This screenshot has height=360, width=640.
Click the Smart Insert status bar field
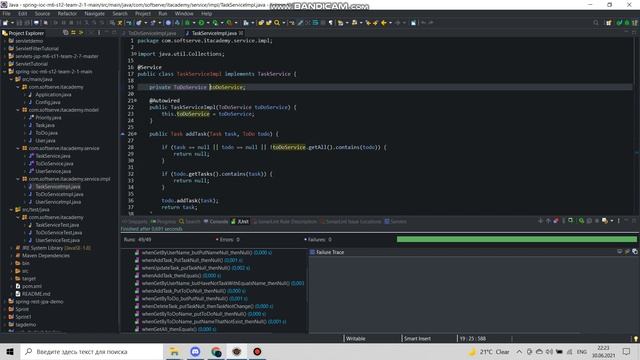click(x=417, y=338)
